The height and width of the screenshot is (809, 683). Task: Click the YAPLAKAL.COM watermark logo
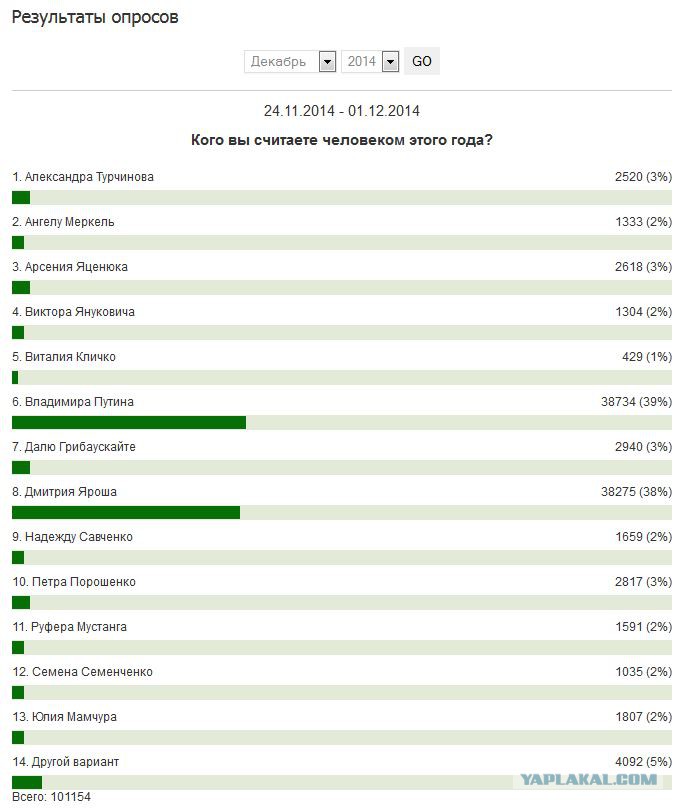click(588, 780)
